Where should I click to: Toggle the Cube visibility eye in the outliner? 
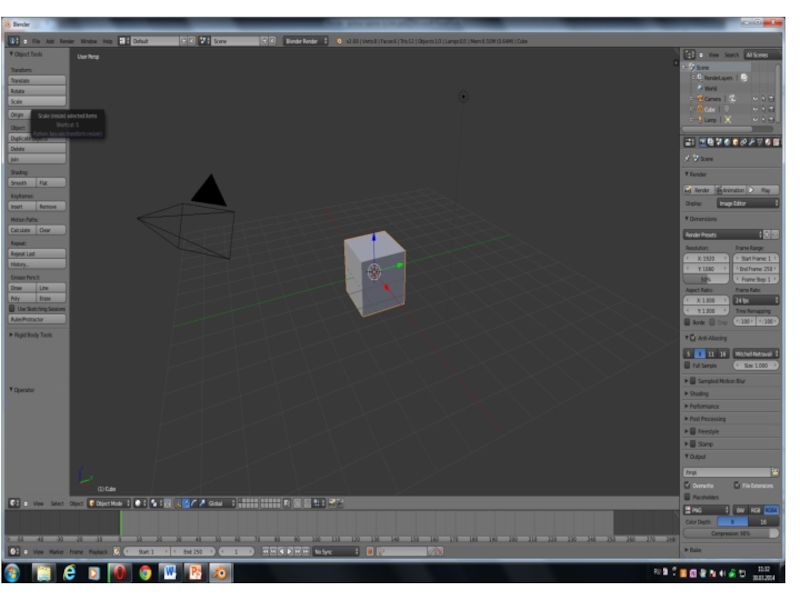pyautogui.click(x=755, y=109)
